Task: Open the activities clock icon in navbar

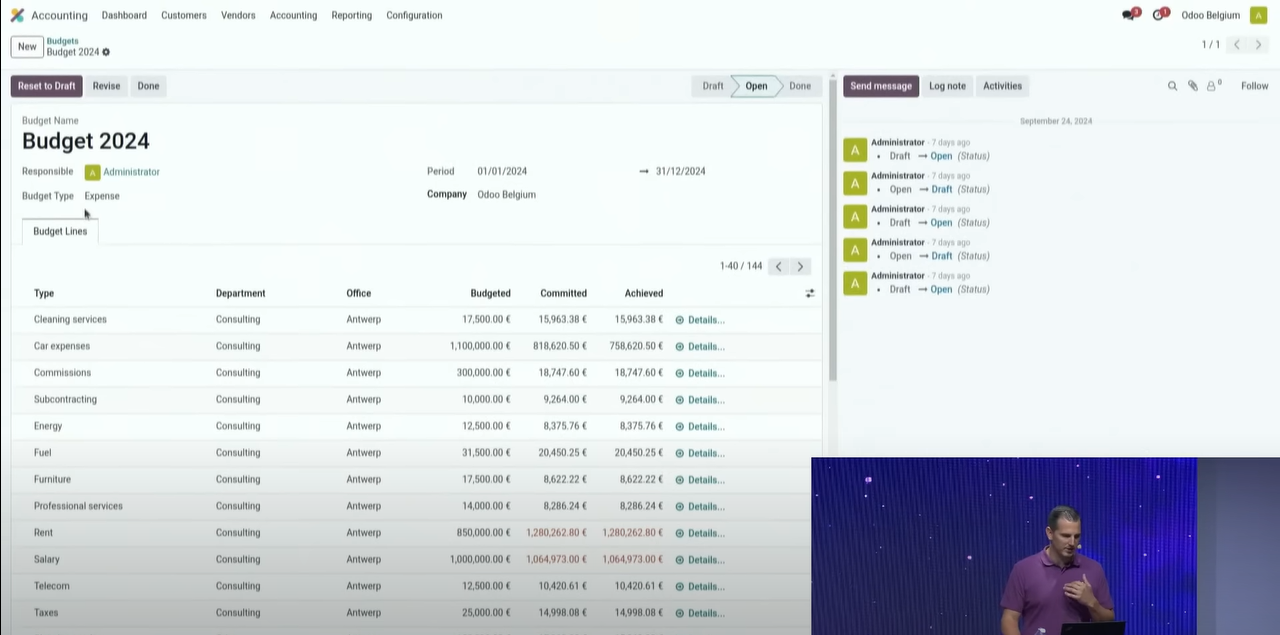Action: [x=1160, y=15]
